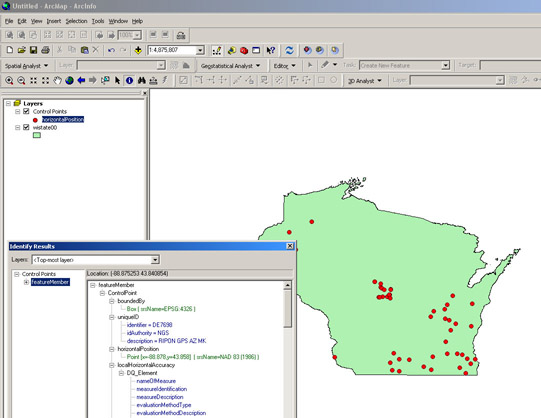Screen dimensions: 541x418
Task: Open the Find binoculars tool
Action: pyautogui.click(x=141, y=80)
